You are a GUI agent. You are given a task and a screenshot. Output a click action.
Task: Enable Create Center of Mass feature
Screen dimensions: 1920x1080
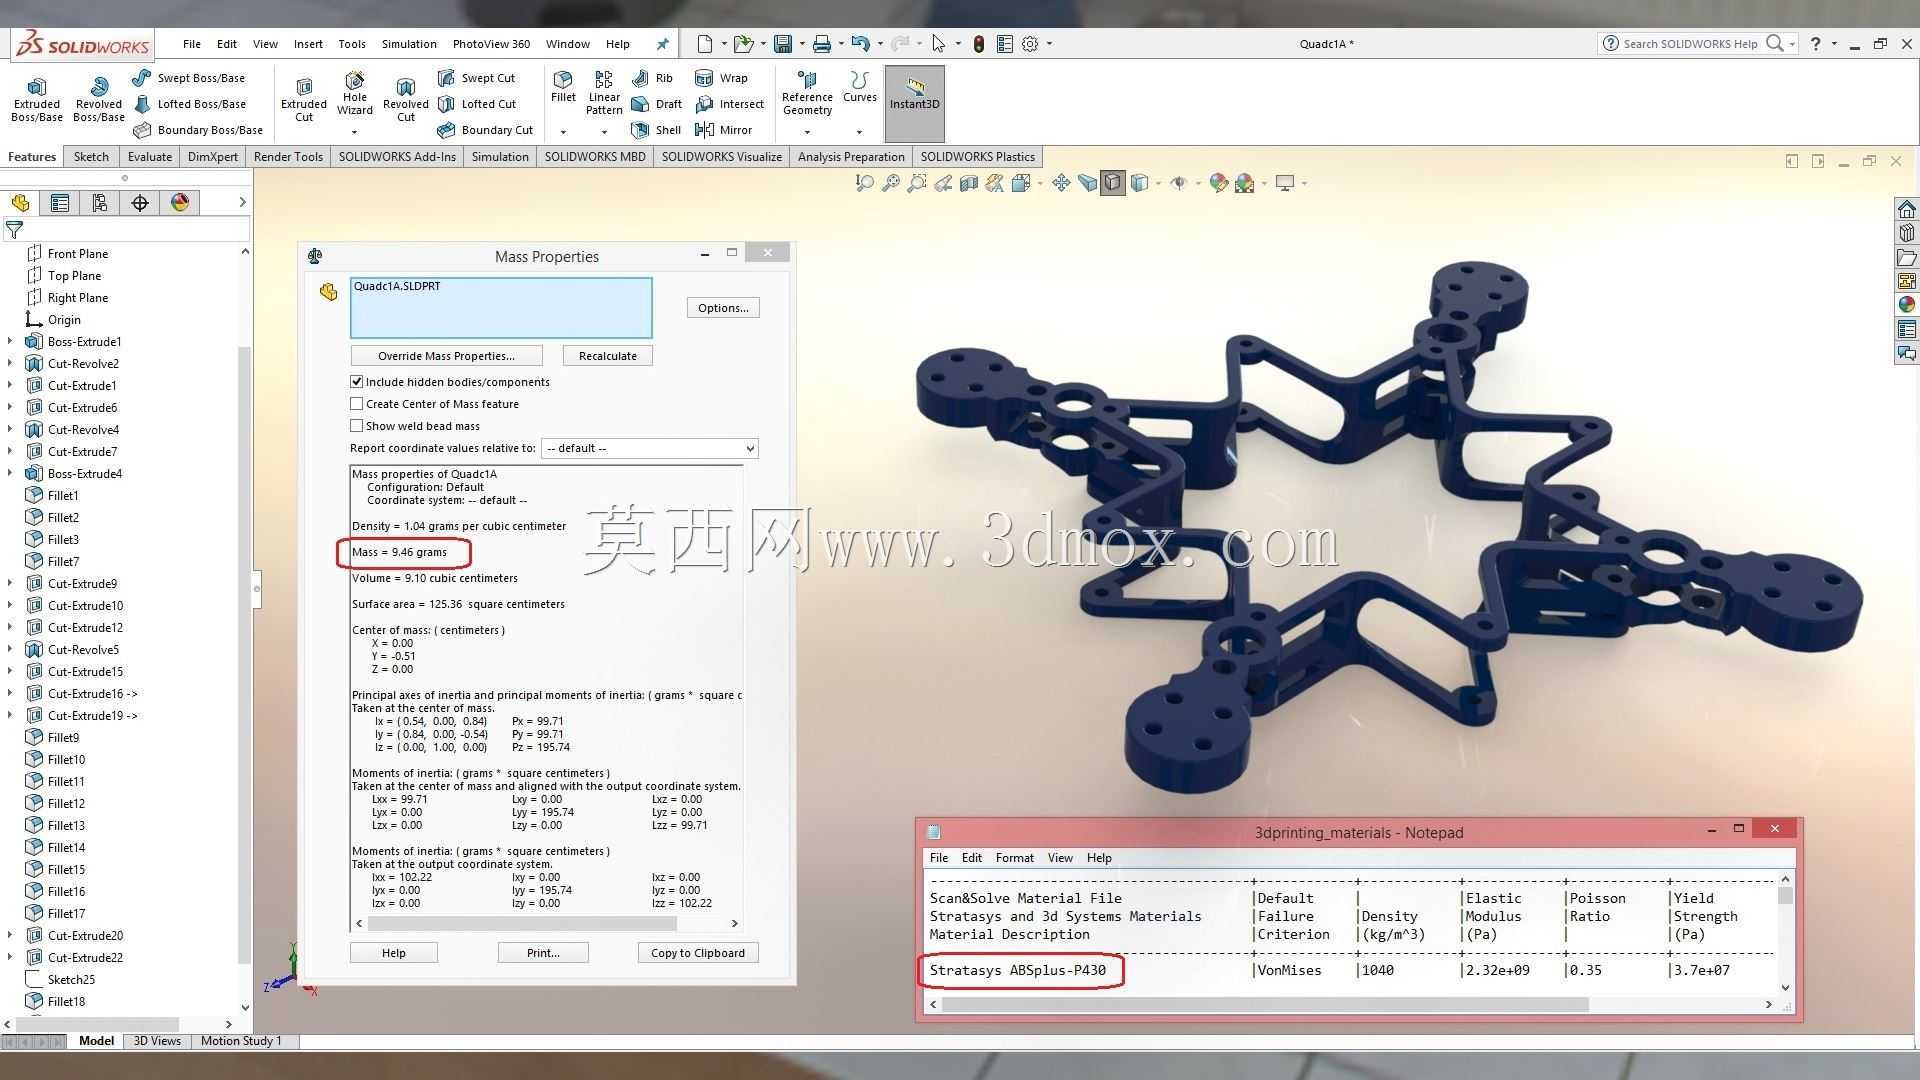pos(357,404)
